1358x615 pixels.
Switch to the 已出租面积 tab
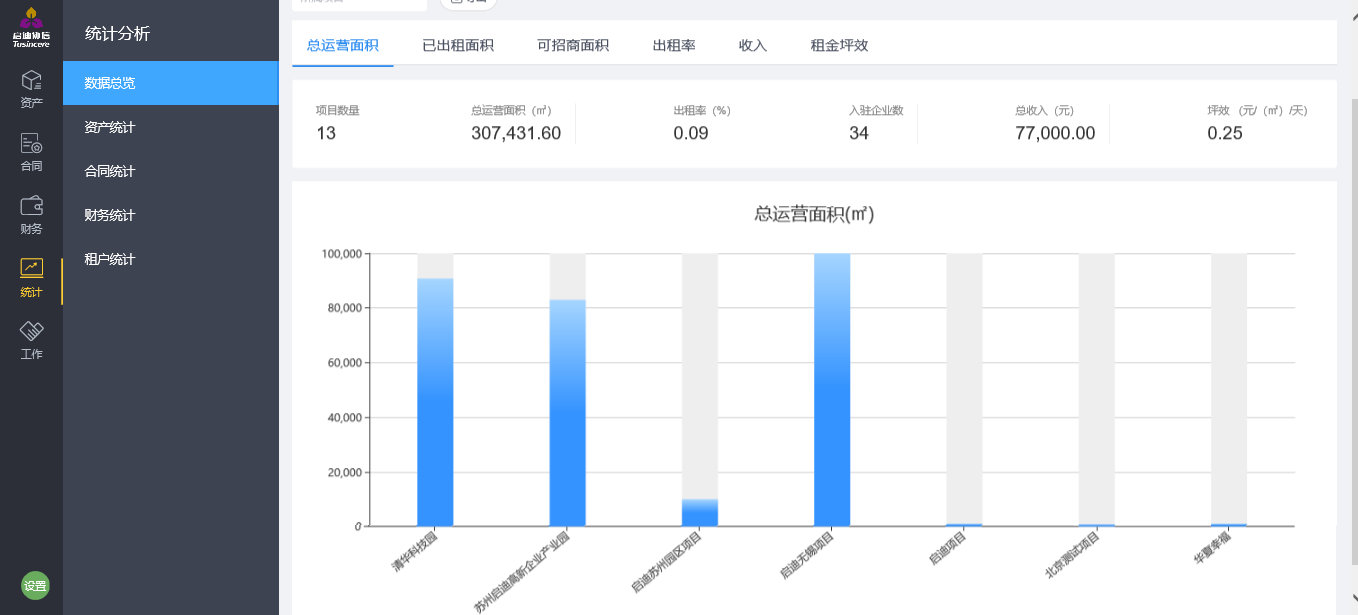(x=458, y=45)
